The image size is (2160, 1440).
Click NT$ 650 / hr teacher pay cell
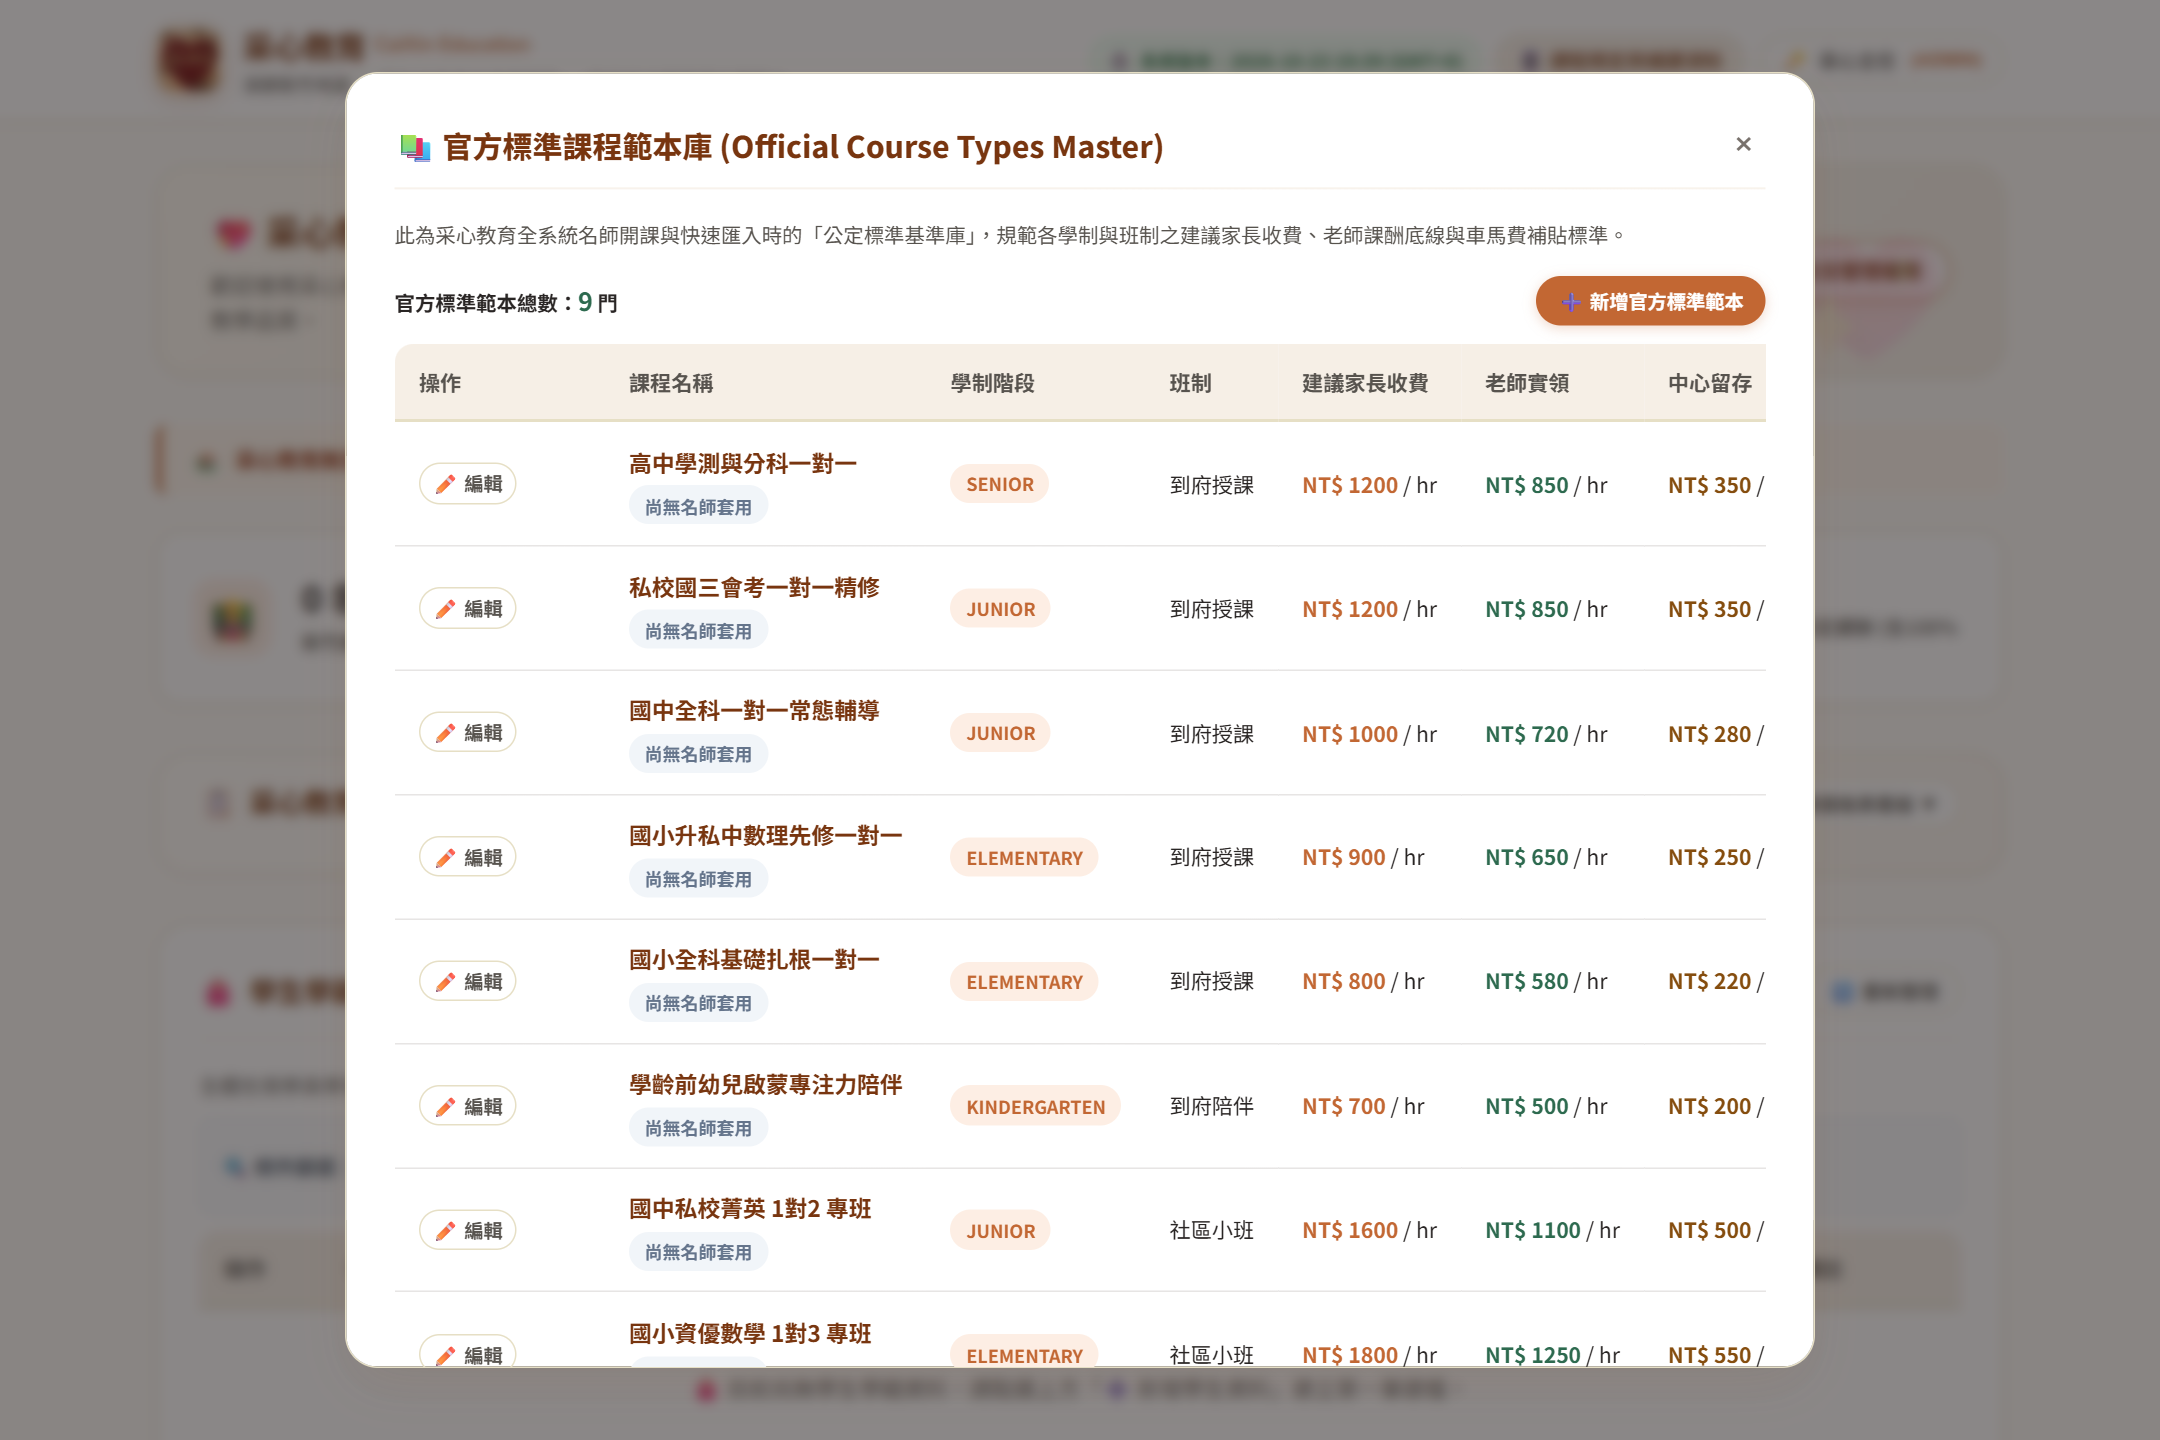click(x=1546, y=857)
